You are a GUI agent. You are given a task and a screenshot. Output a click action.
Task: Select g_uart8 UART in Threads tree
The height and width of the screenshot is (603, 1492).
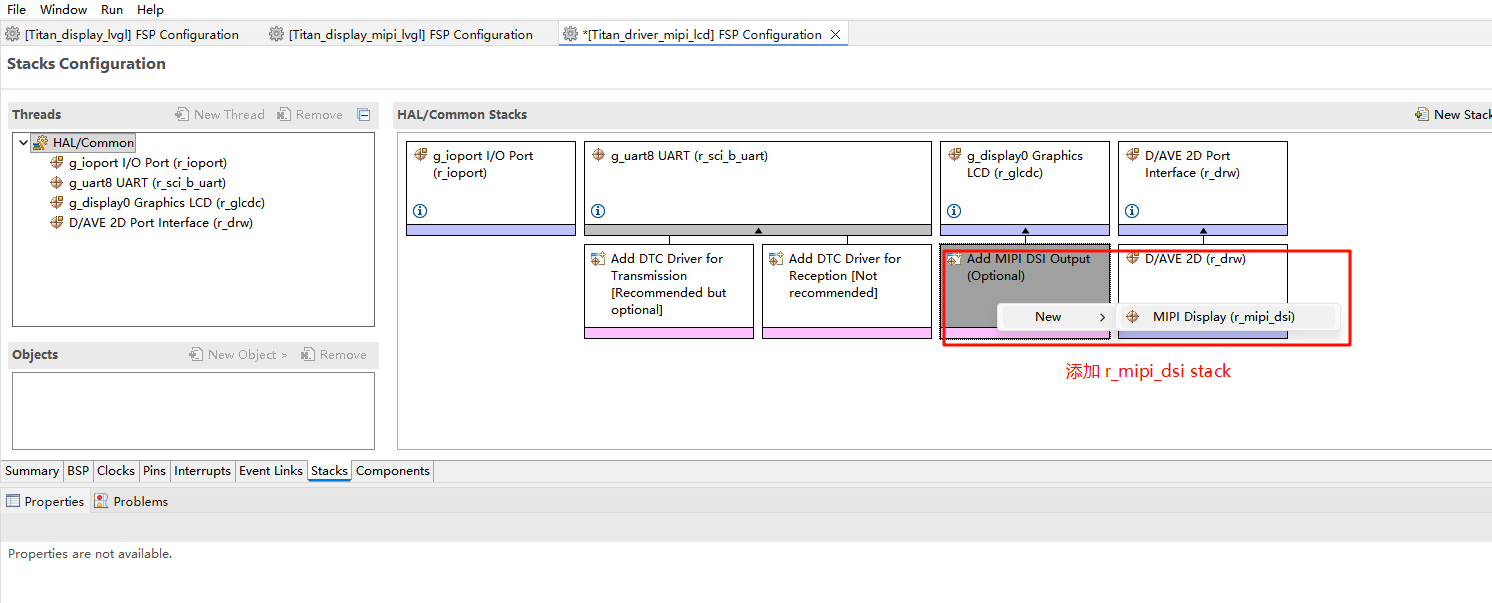146,183
